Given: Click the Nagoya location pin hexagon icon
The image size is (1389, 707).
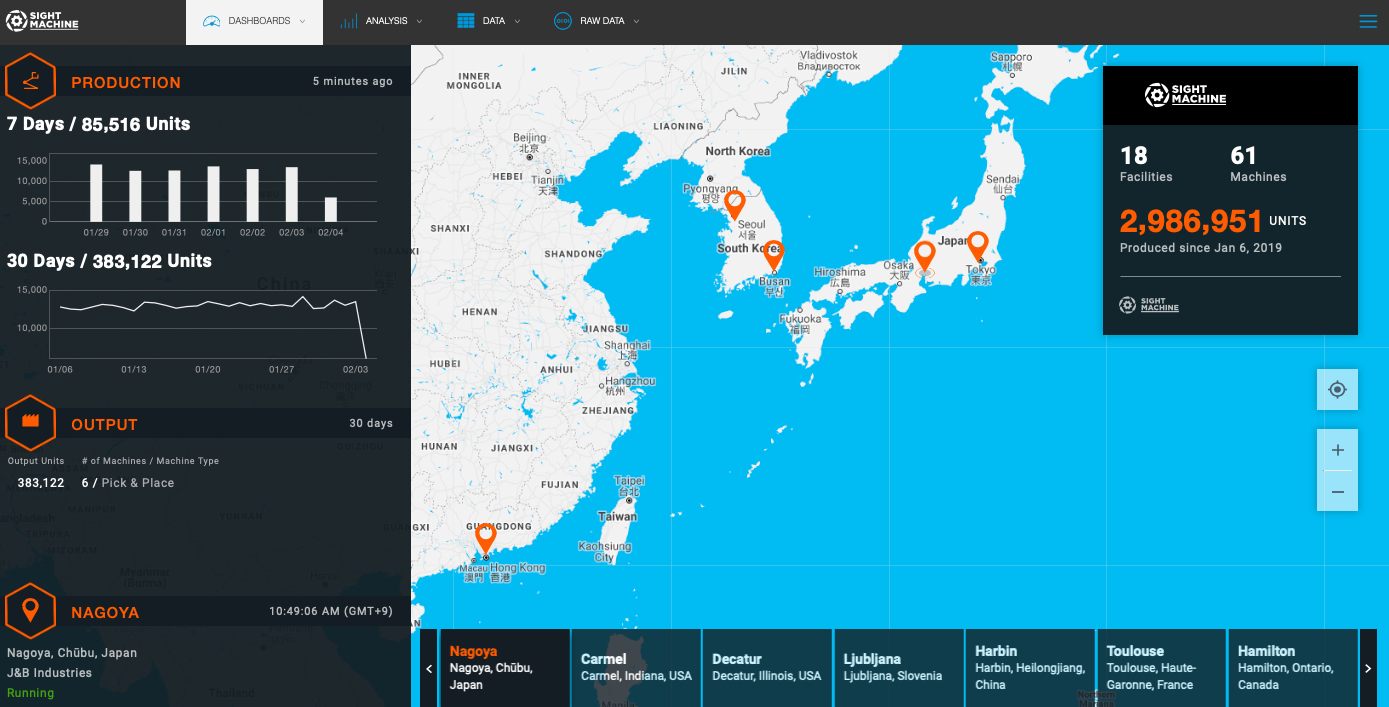Looking at the screenshot, I should [x=31, y=611].
